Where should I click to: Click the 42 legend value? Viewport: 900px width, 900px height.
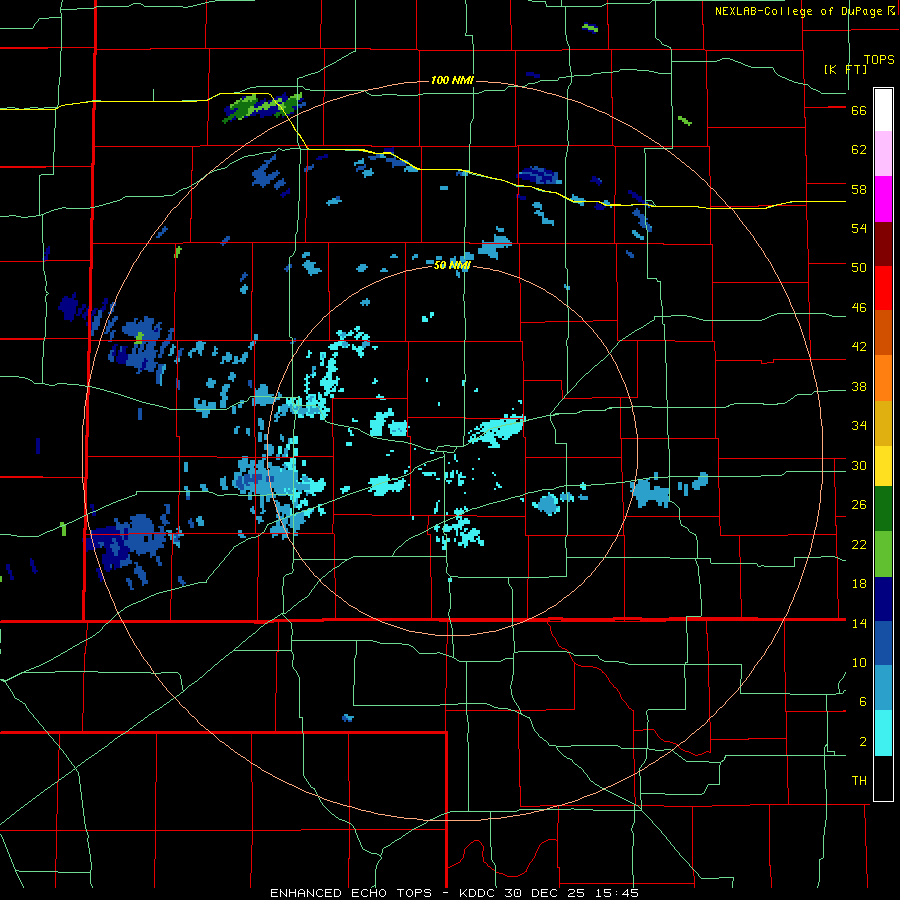click(859, 347)
